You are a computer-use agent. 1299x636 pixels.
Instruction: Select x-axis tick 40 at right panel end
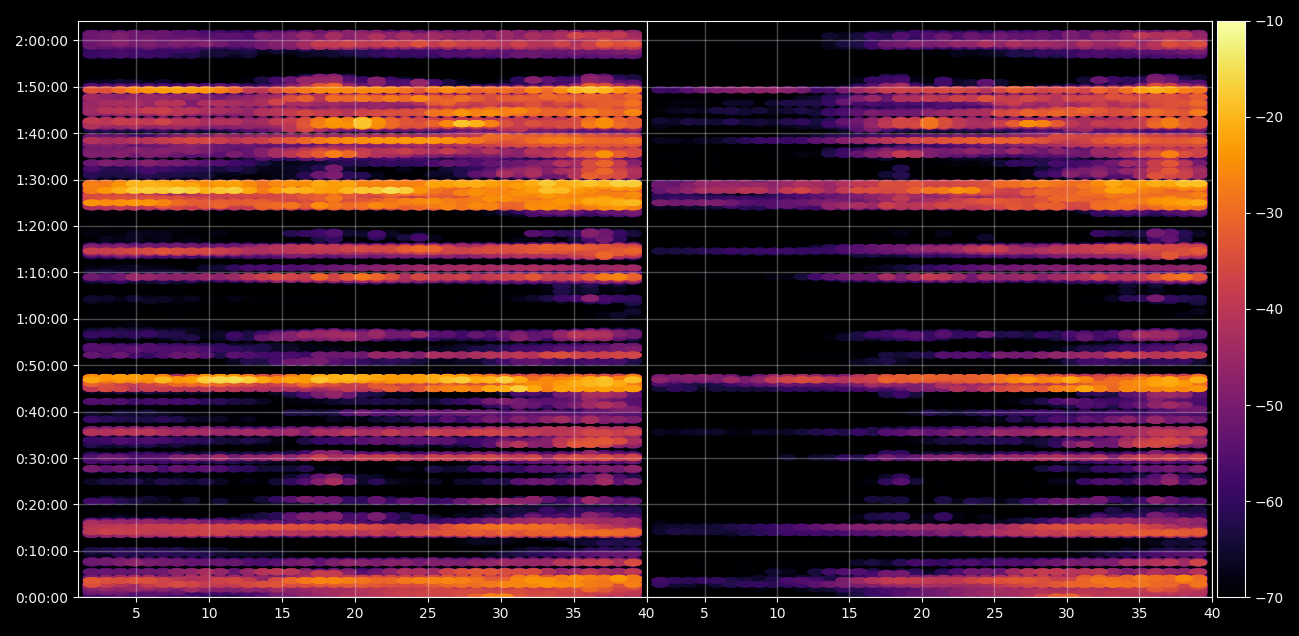[x=1212, y=613]
